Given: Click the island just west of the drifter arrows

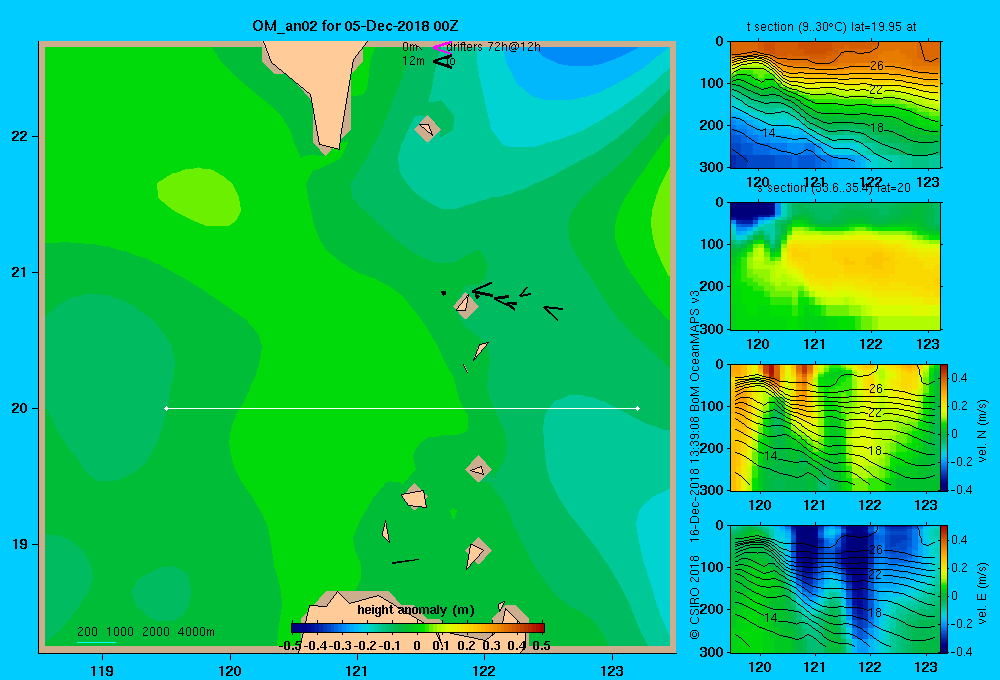Looking at the screenshot, I should (x=466, y=305).
